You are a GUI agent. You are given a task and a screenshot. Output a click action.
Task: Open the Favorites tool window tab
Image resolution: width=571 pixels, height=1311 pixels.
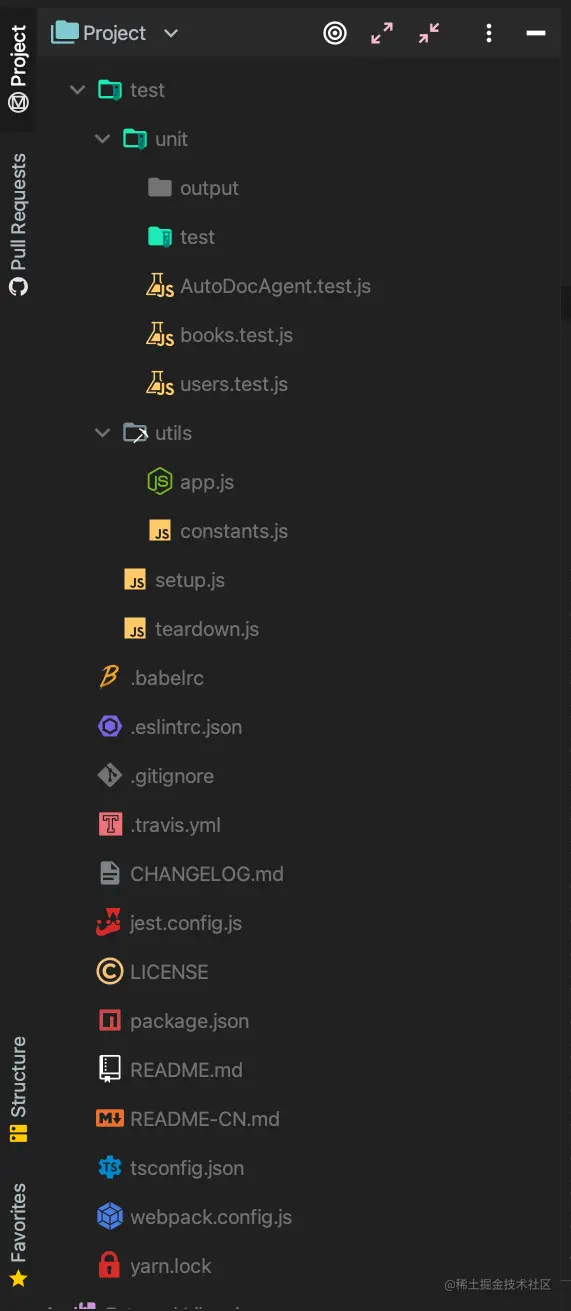pyautogui.click(x=18, y=1236)
